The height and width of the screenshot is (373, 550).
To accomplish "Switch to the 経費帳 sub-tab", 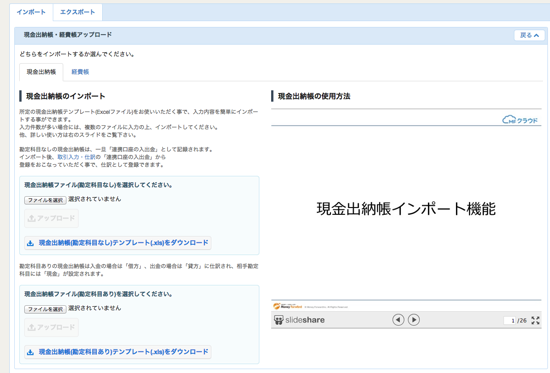I will point(80,72).
